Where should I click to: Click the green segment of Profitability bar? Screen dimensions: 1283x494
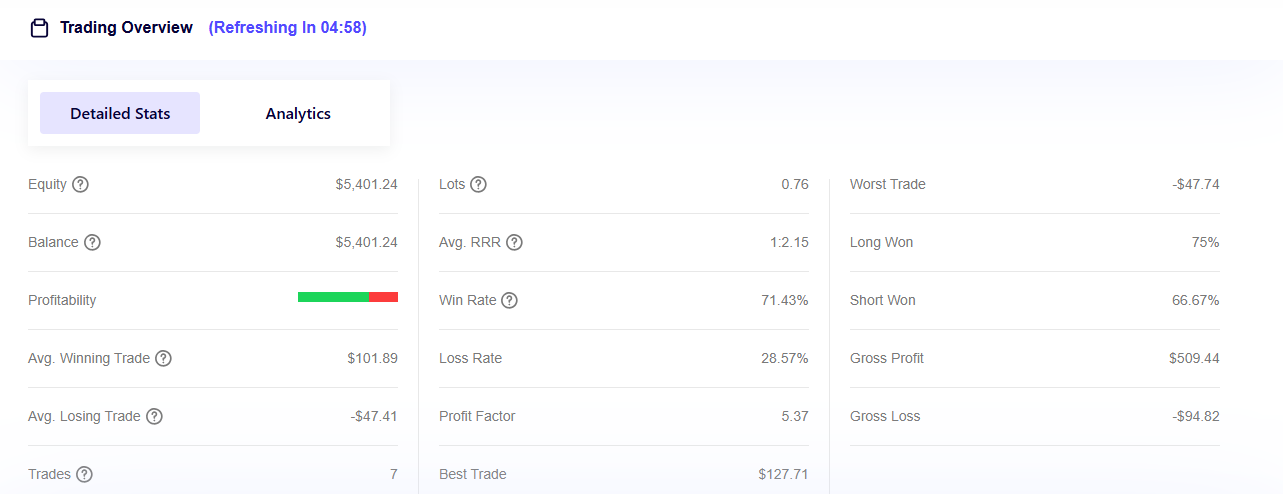(x=333, y=297)
